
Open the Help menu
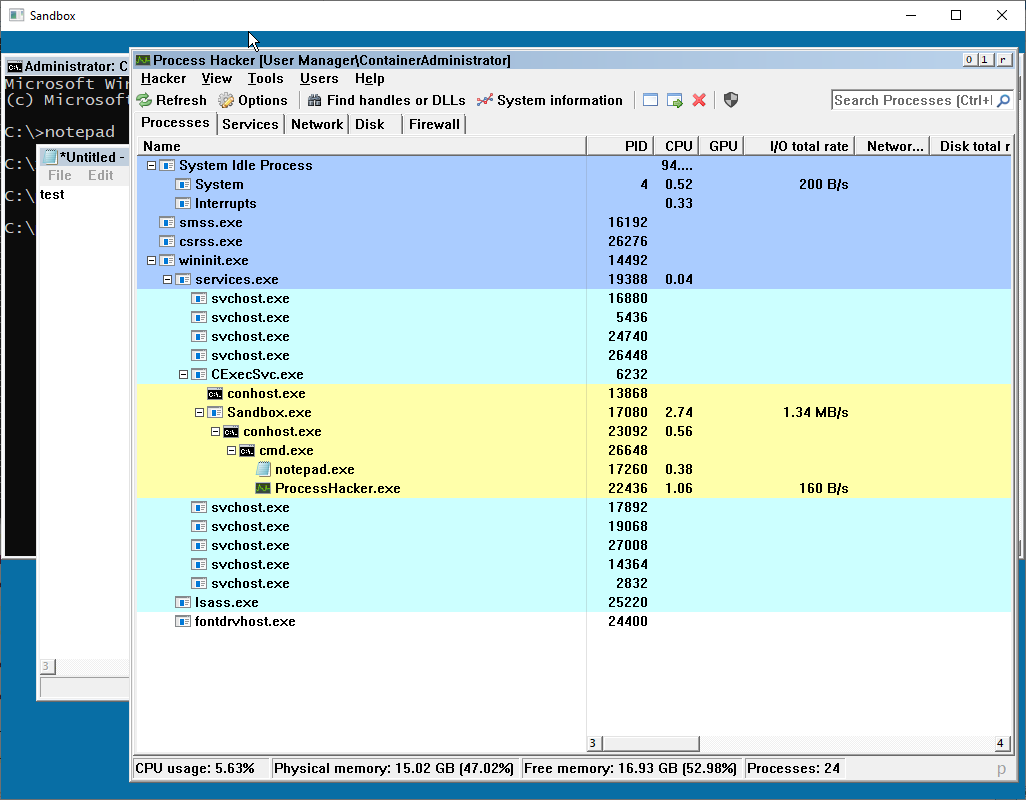[x=370, y=78]
